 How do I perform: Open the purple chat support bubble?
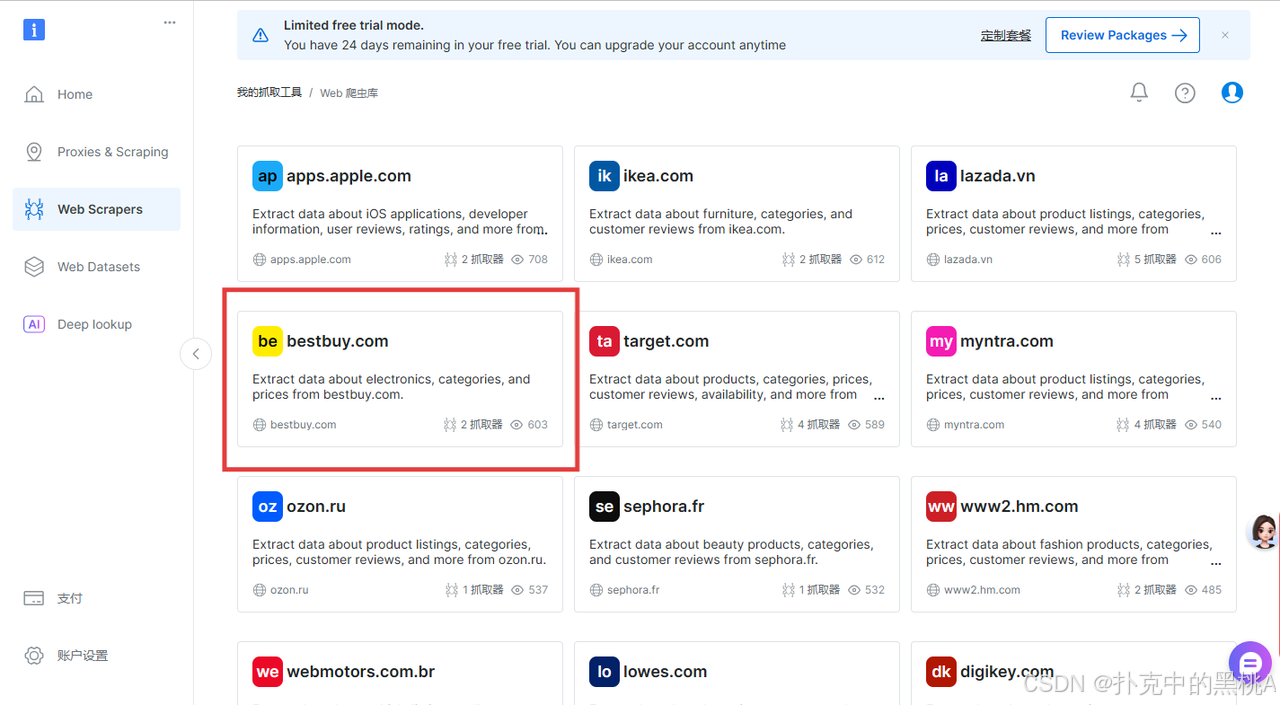coord(1250,662)
